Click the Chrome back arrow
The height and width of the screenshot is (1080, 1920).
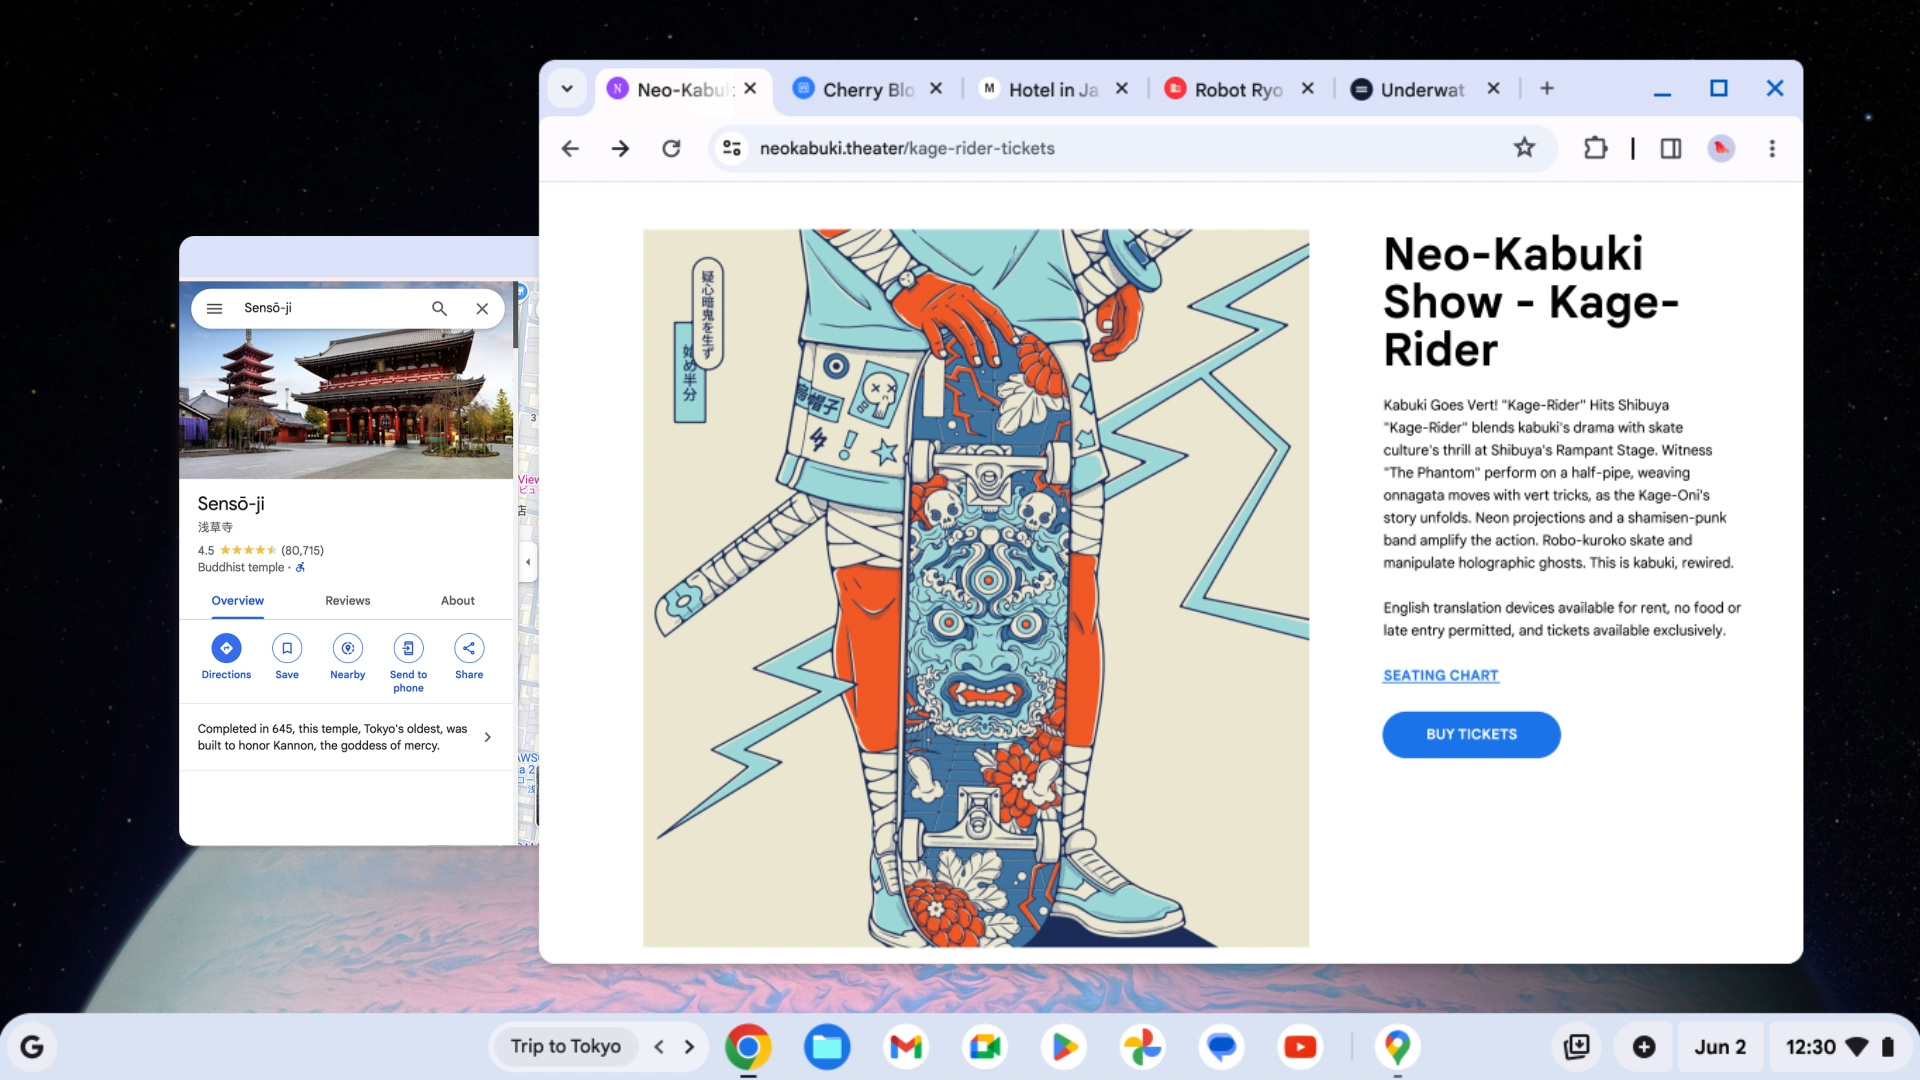570,148
